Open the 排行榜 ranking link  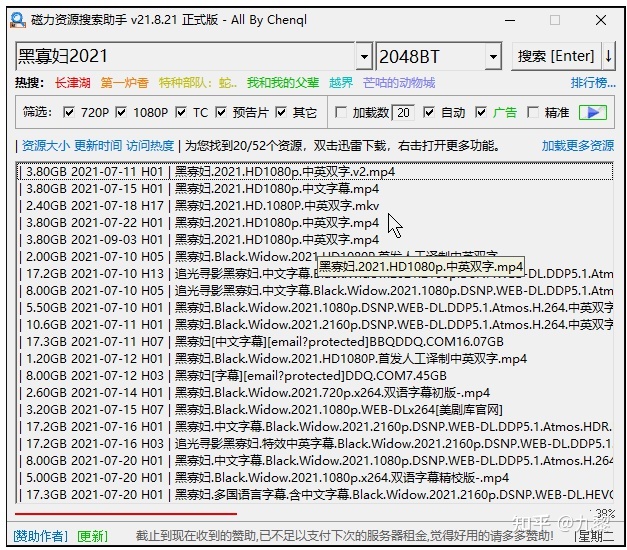click(x=592, y=83)
